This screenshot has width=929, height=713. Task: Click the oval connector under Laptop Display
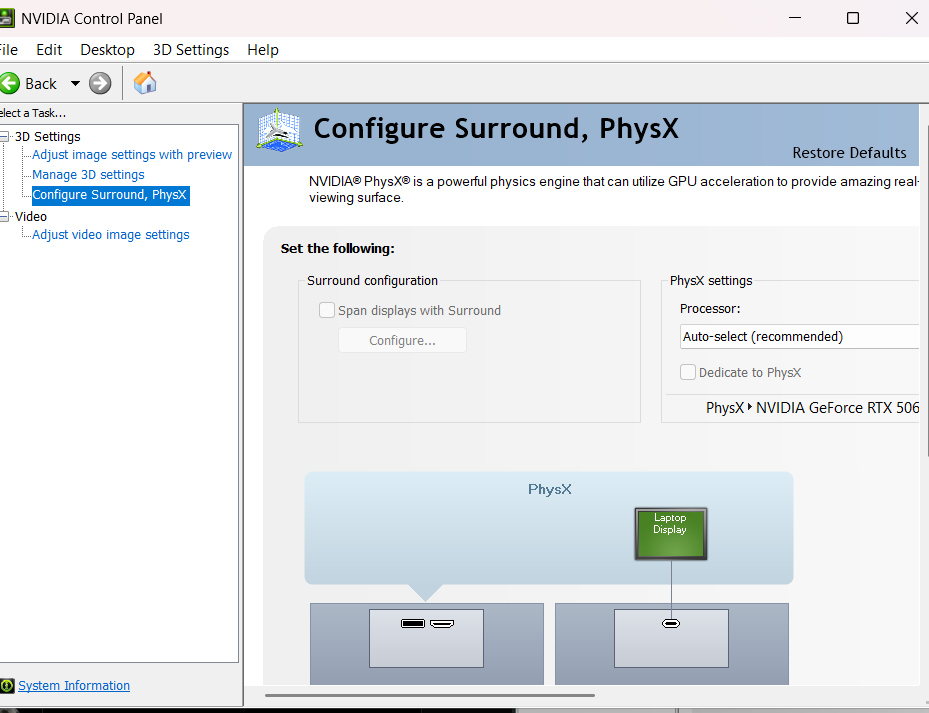[x=671, y=624]
